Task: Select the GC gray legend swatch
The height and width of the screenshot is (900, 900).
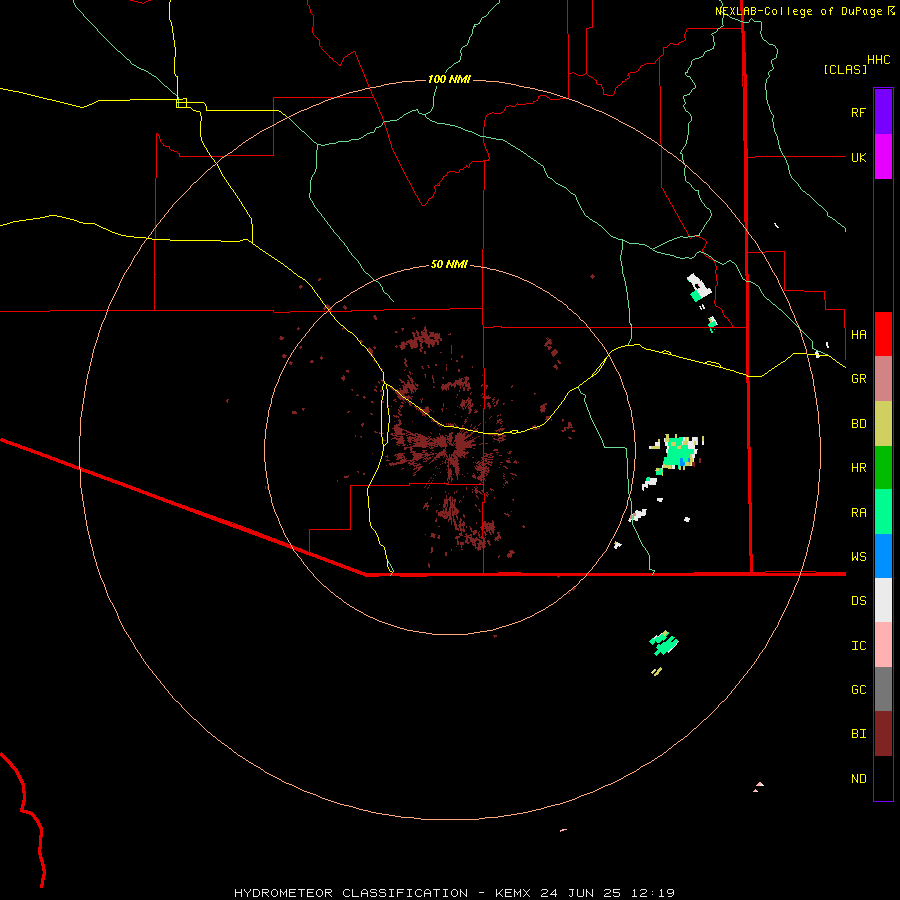Action: tap(883, 689)
